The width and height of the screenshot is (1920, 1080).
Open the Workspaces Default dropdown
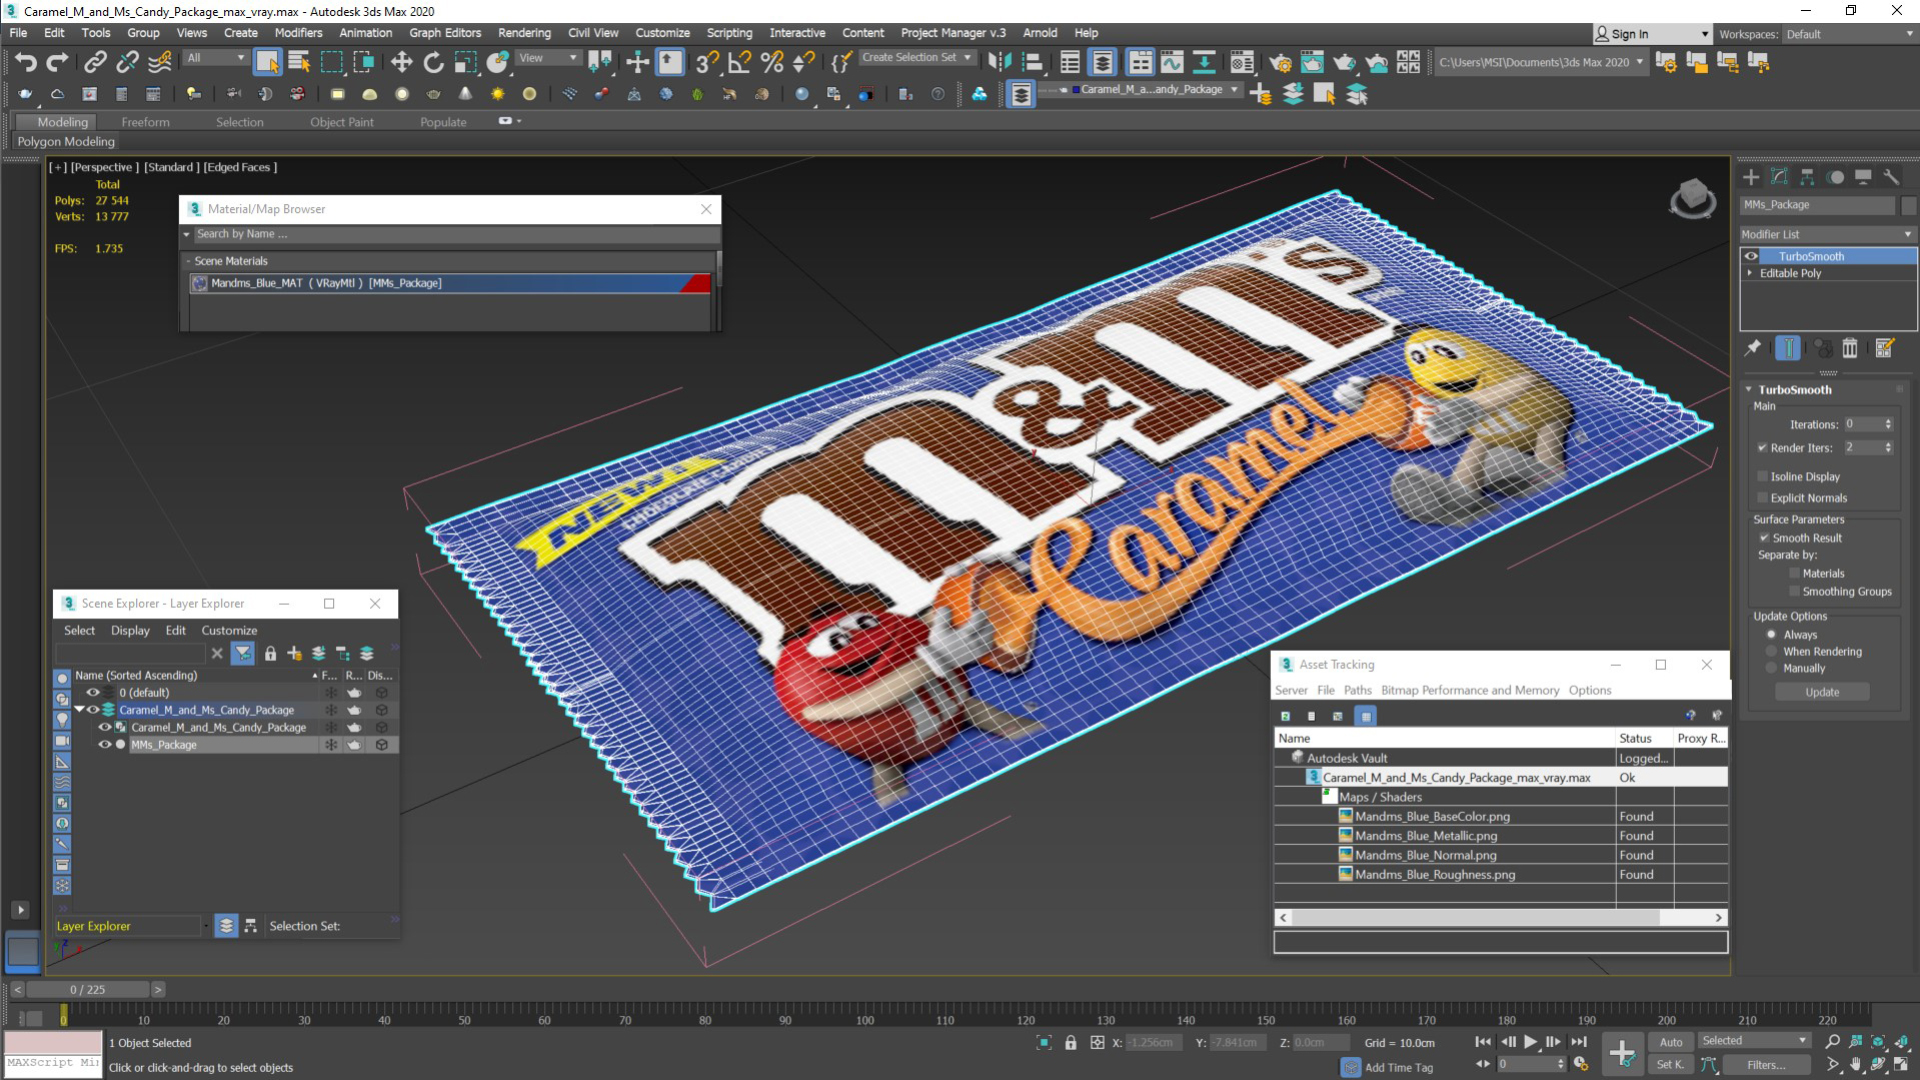pyautogui.click(x=1849, y=34)
